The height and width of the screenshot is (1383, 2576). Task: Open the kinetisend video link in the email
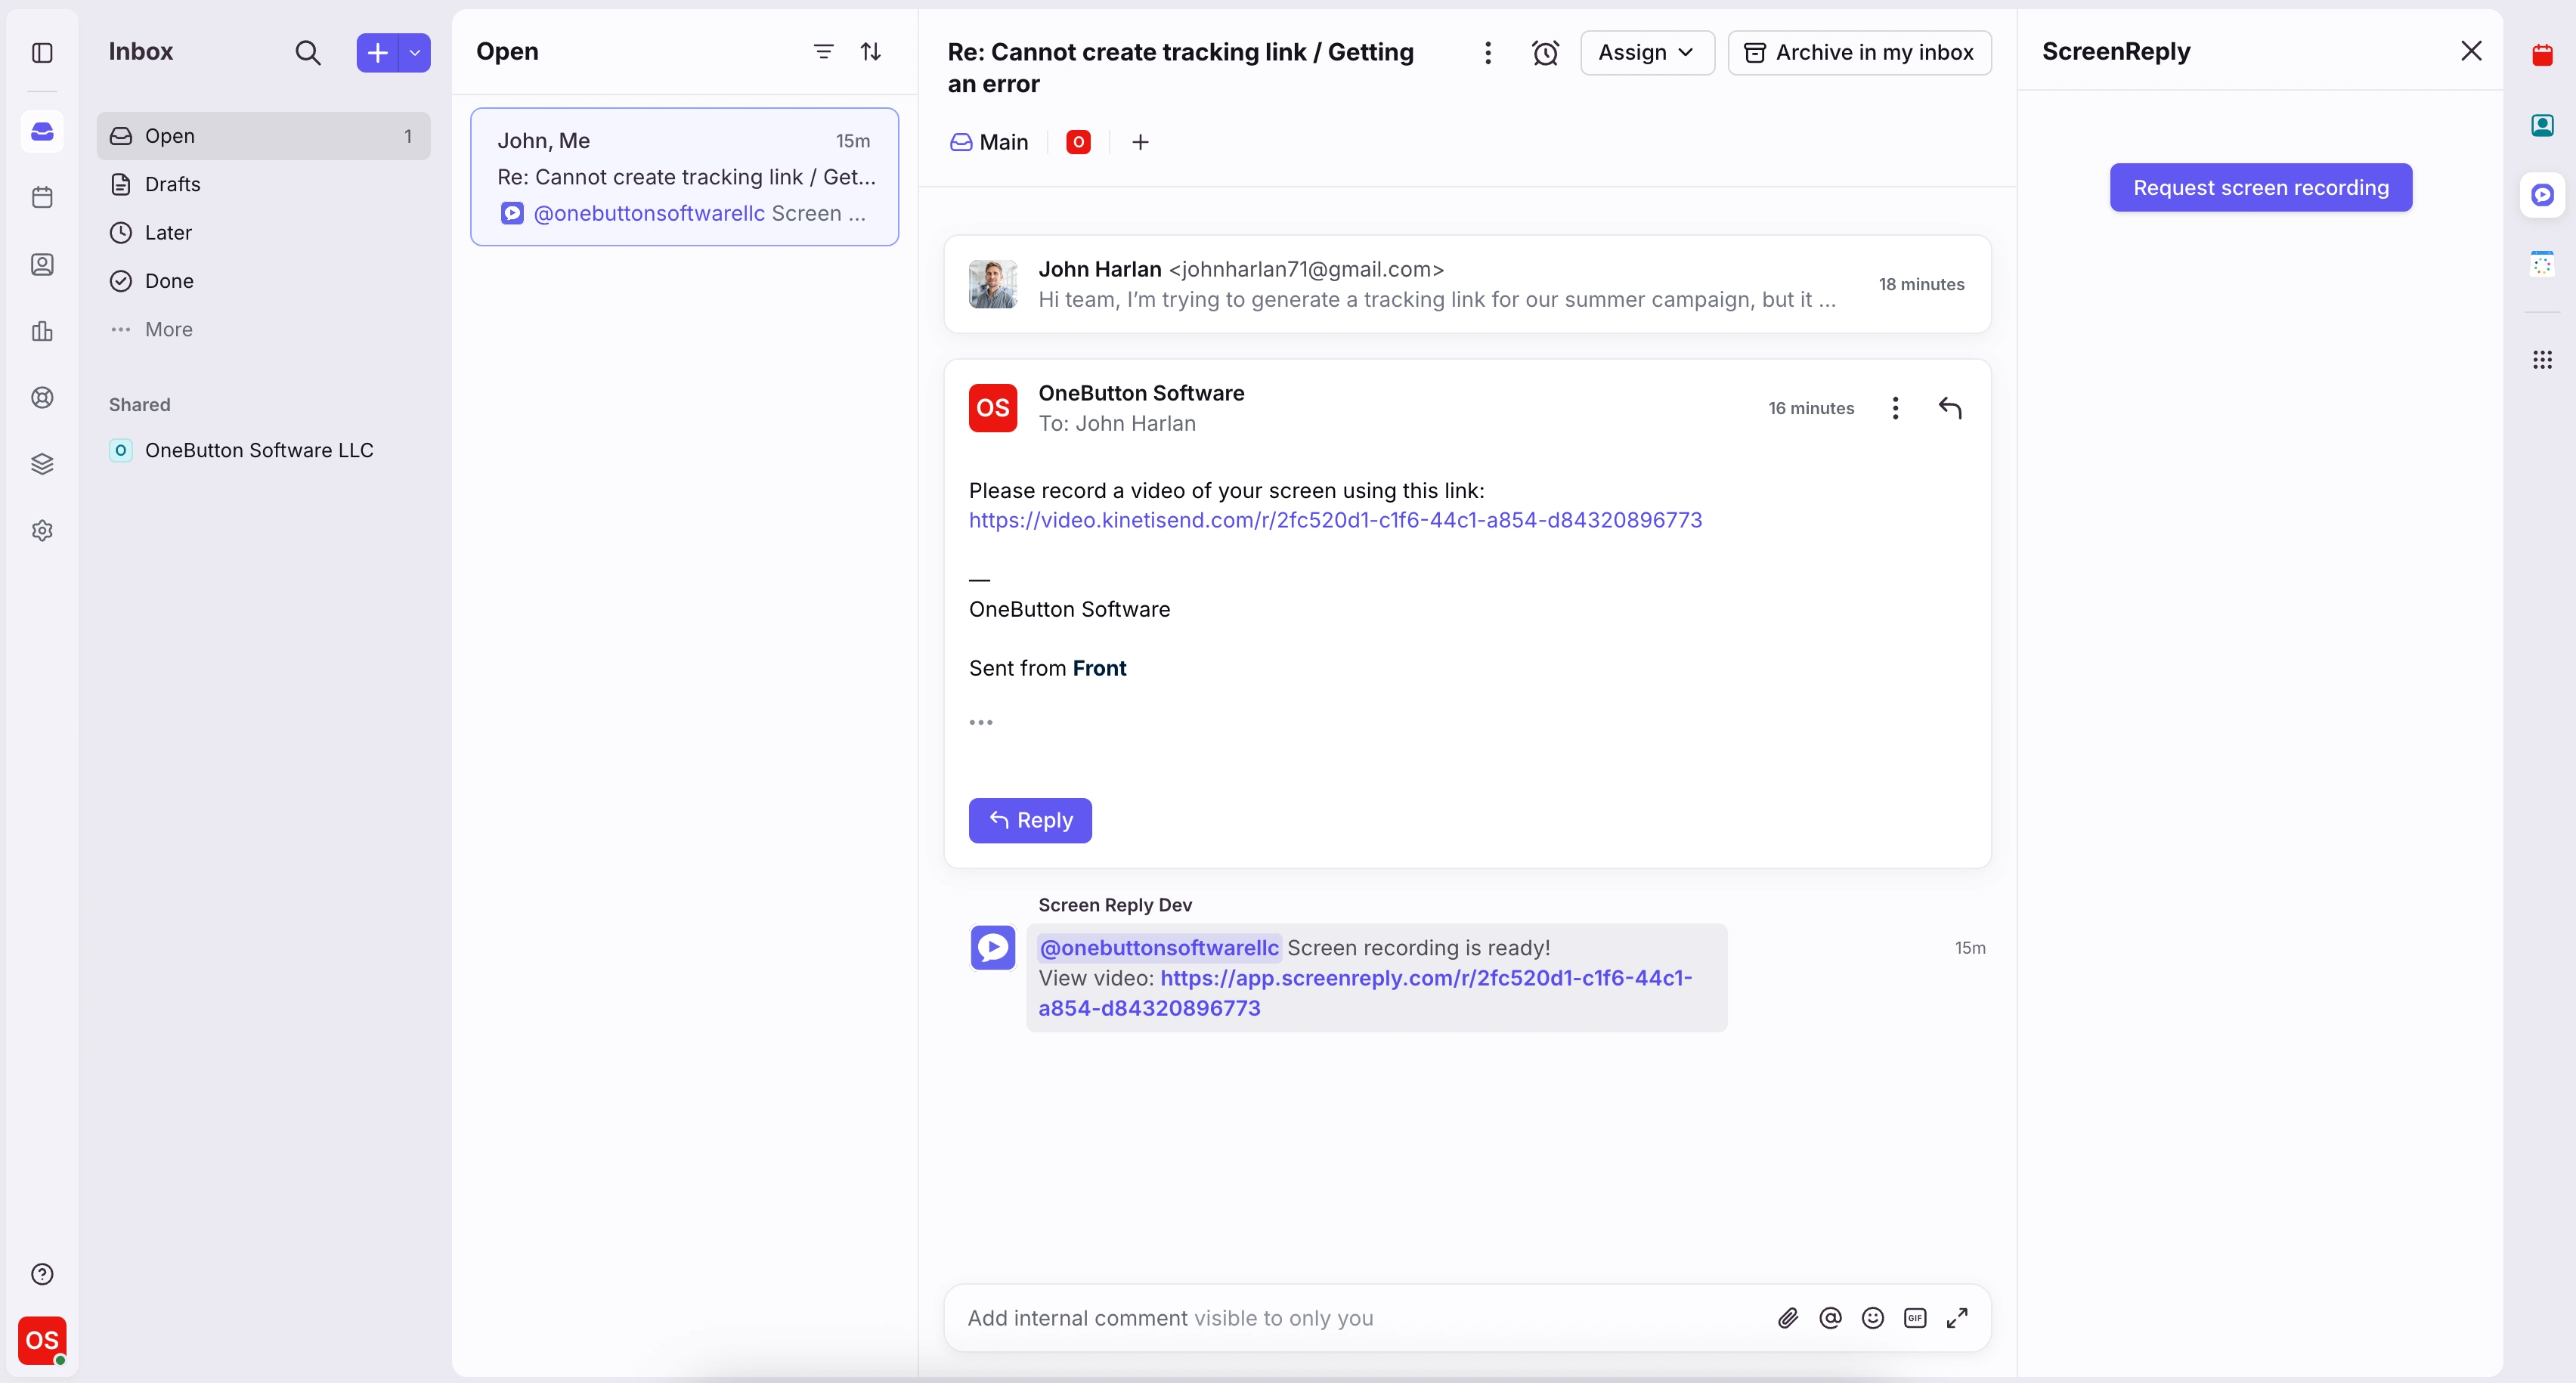pos(1335,520)
